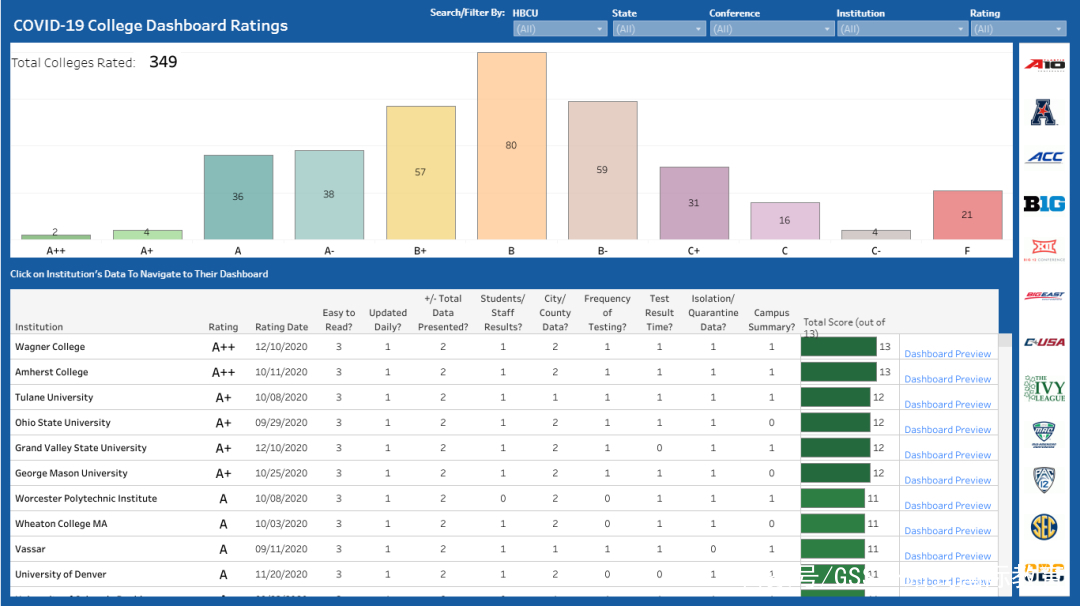Open the HBCU filter dropdown

pos(559,29)
